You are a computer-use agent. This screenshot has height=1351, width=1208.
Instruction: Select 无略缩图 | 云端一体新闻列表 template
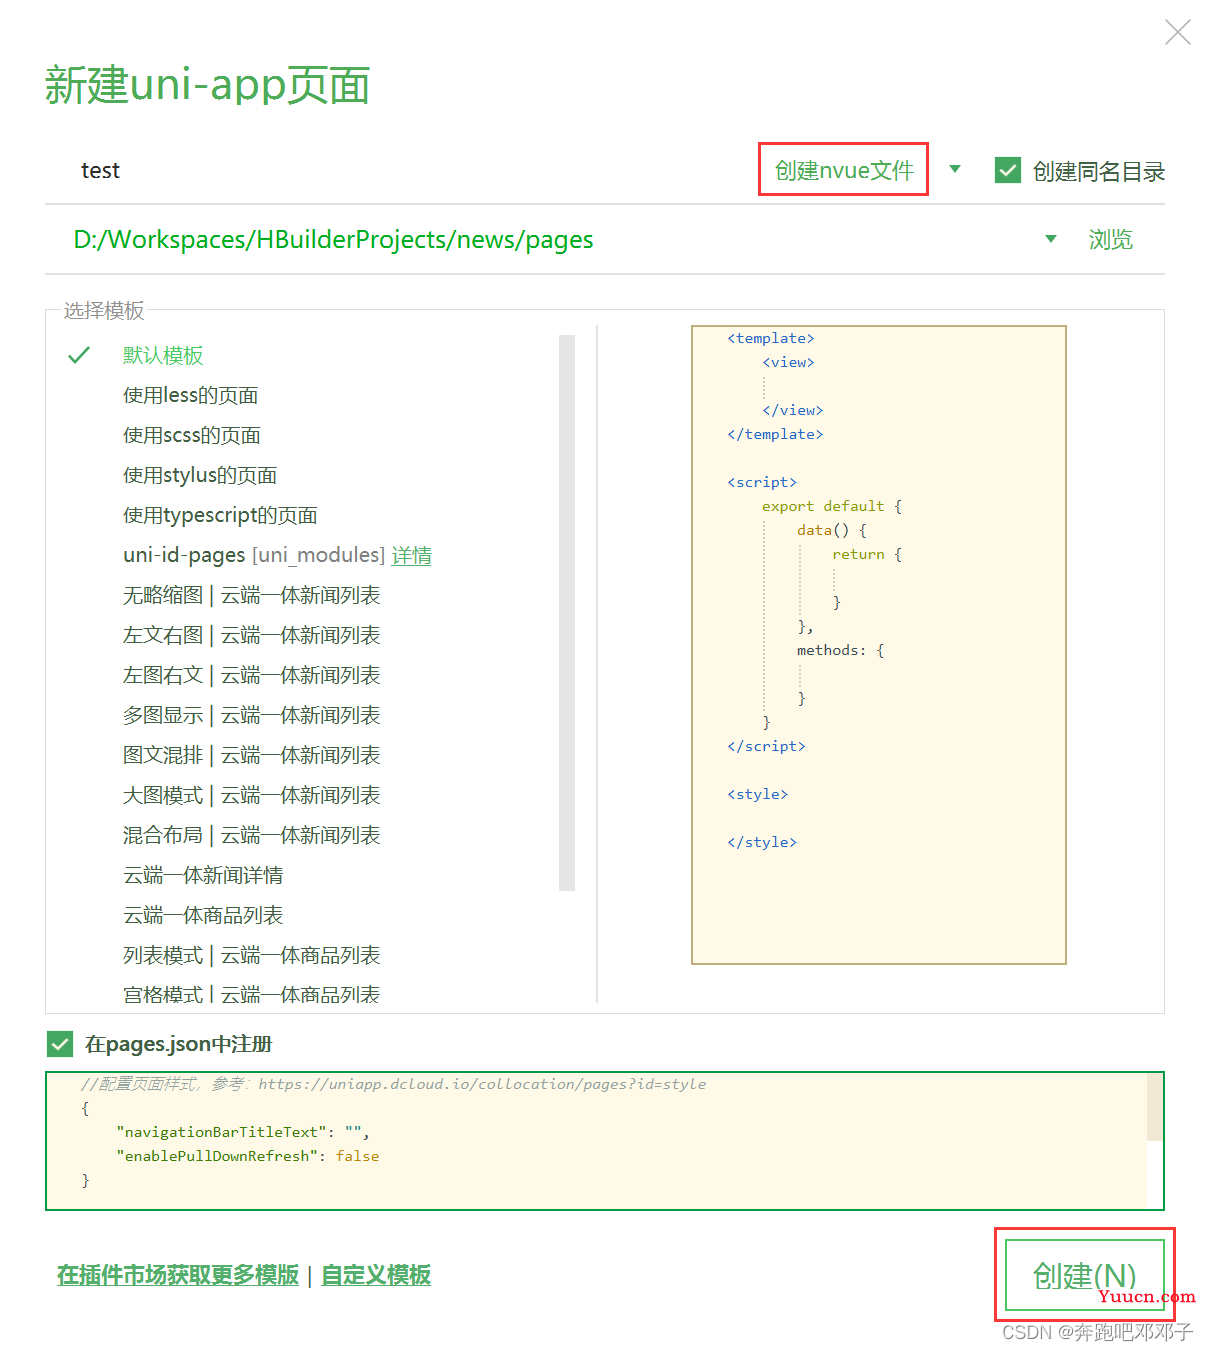pyautogui.click(x=251, y=596)
